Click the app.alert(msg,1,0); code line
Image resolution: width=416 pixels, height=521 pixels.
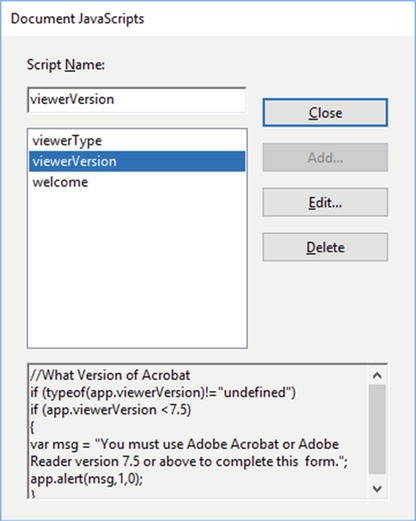87,479
